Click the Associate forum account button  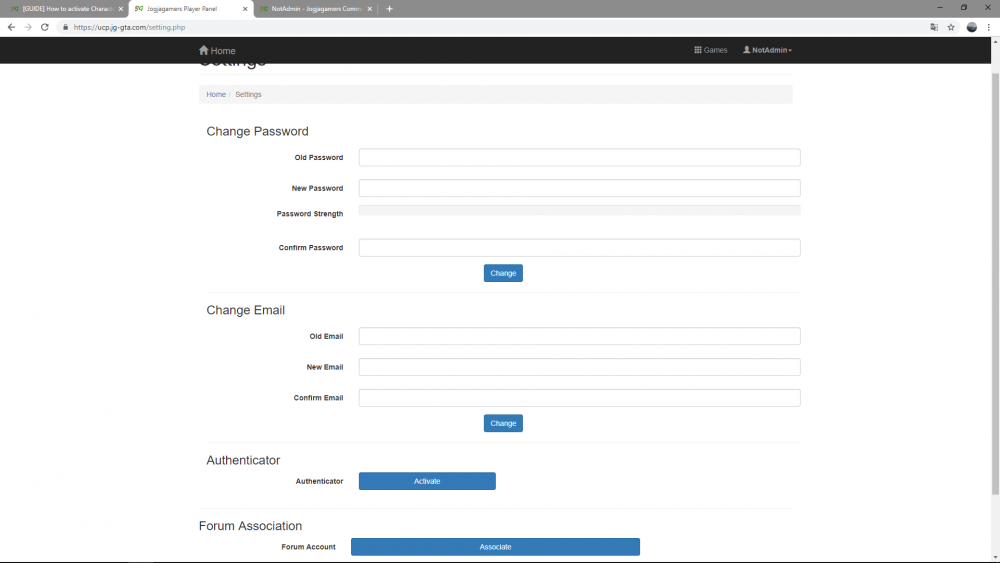pos(496,547)
